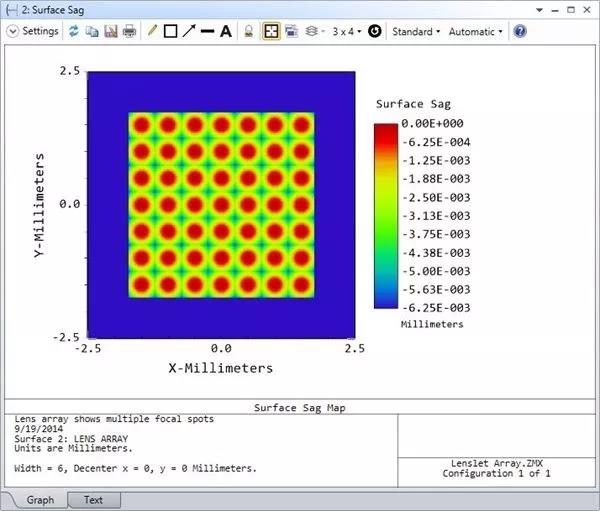Viewport: 600px width, 511px height.
Task: Click the Surface Sag color scale bar
Action: 385,215
